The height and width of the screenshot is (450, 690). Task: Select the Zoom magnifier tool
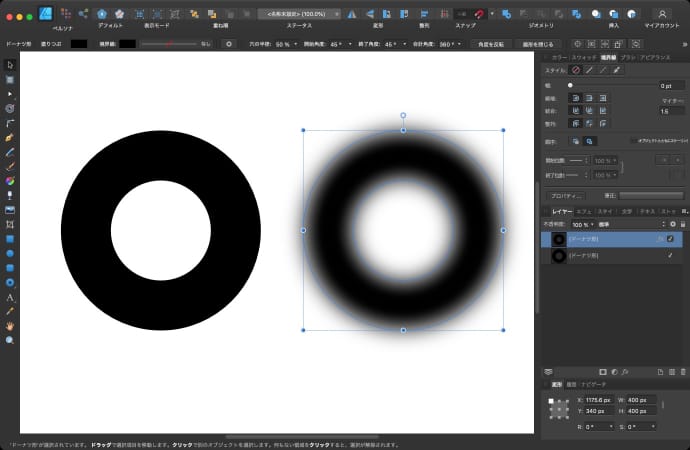point(10,340)
